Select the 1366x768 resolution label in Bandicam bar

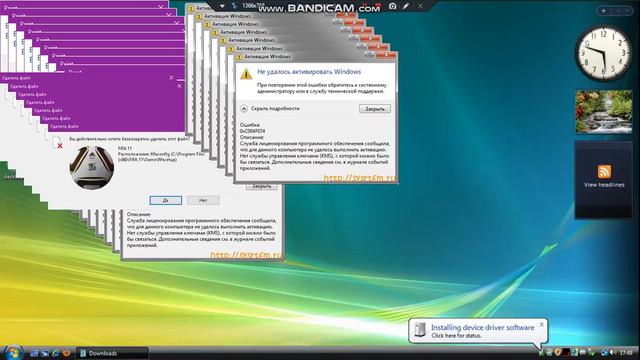click(x=253, y=6)
